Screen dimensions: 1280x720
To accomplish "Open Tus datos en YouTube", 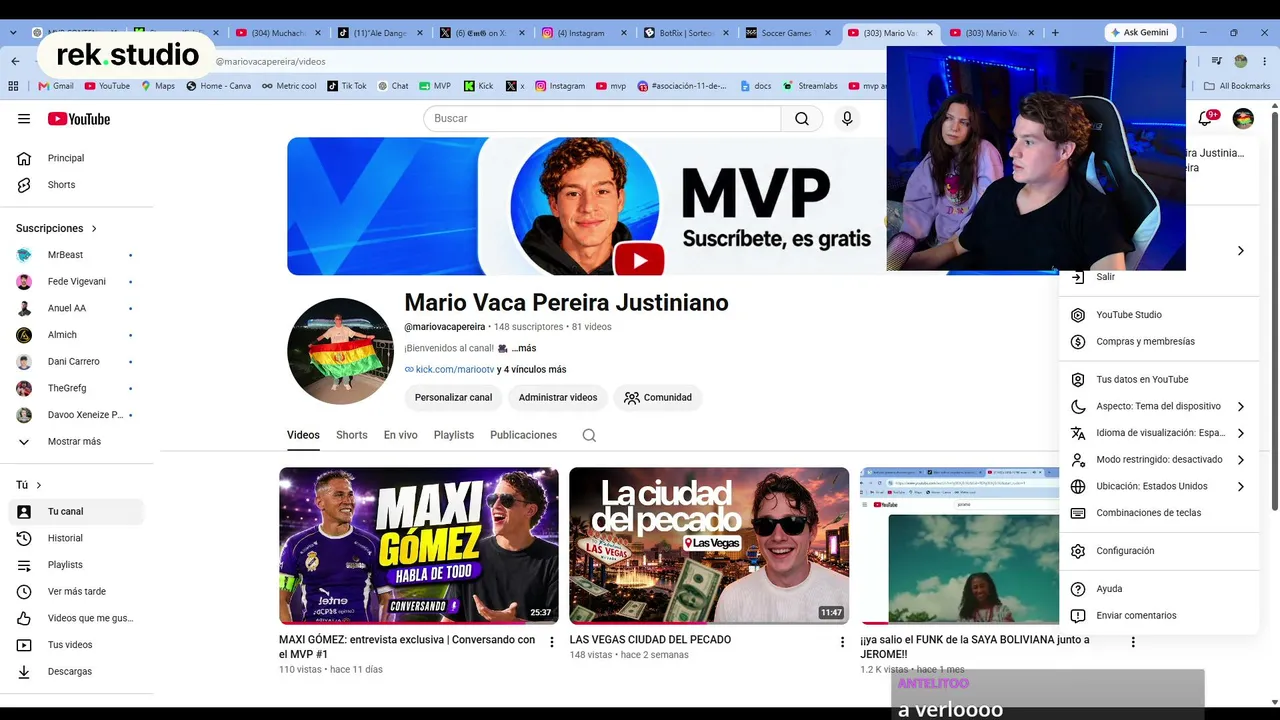I will click(1158, 380).
